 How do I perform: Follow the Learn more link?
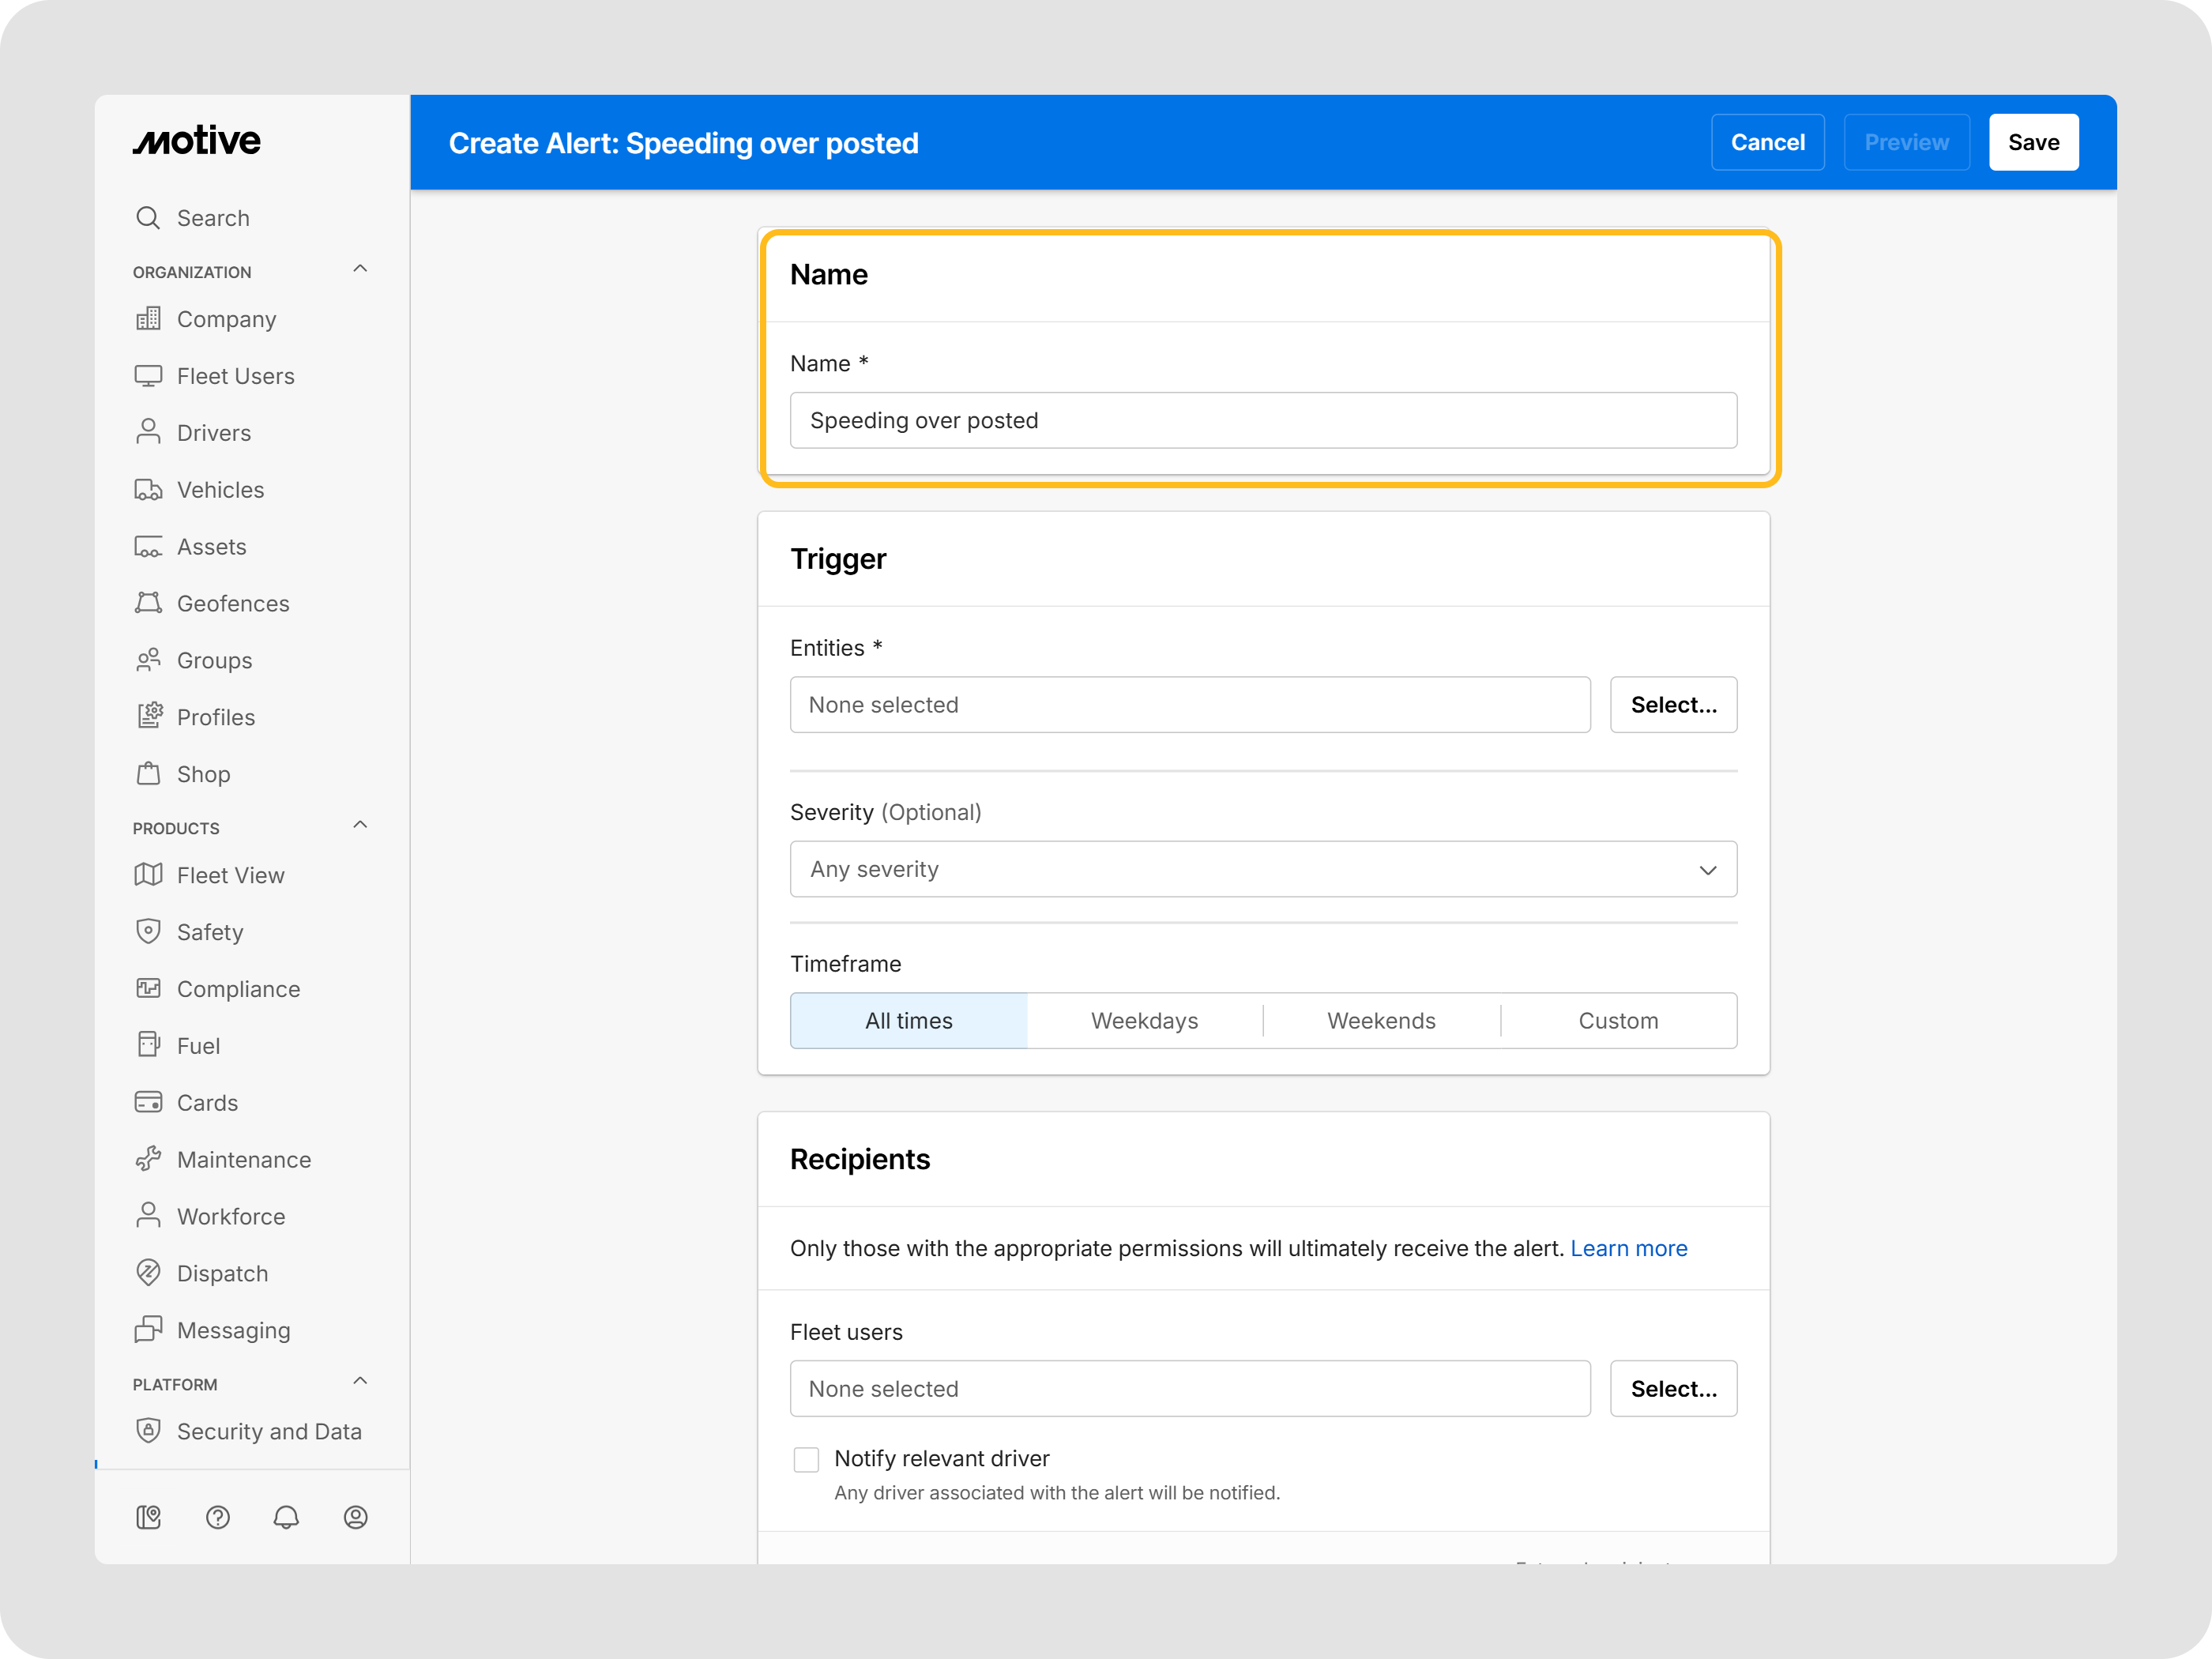click(x=1628, y=1248)
